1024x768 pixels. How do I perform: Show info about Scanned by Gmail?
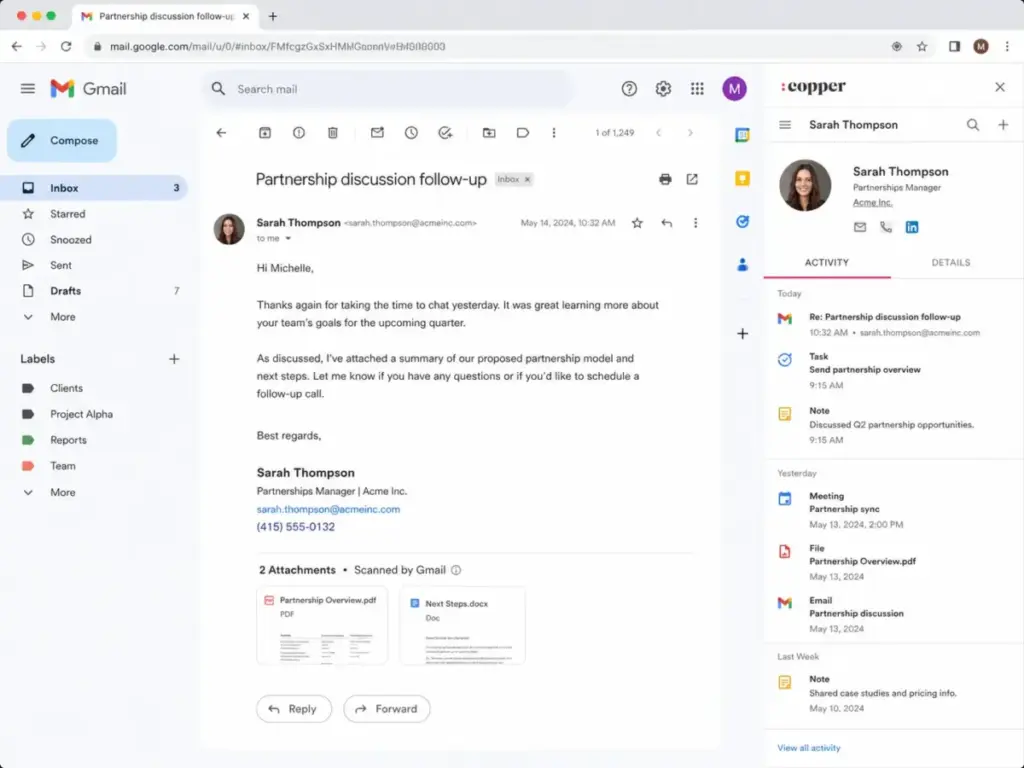(x=456, y=570)
